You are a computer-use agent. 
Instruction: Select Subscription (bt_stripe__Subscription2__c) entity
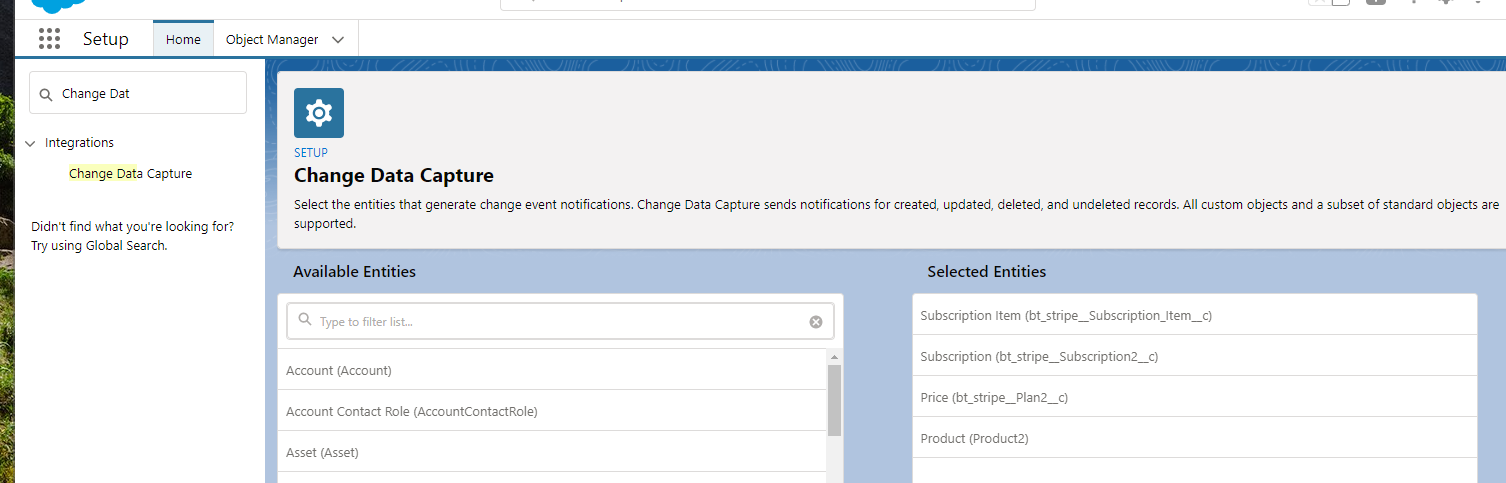click(x=1194, y=356)
